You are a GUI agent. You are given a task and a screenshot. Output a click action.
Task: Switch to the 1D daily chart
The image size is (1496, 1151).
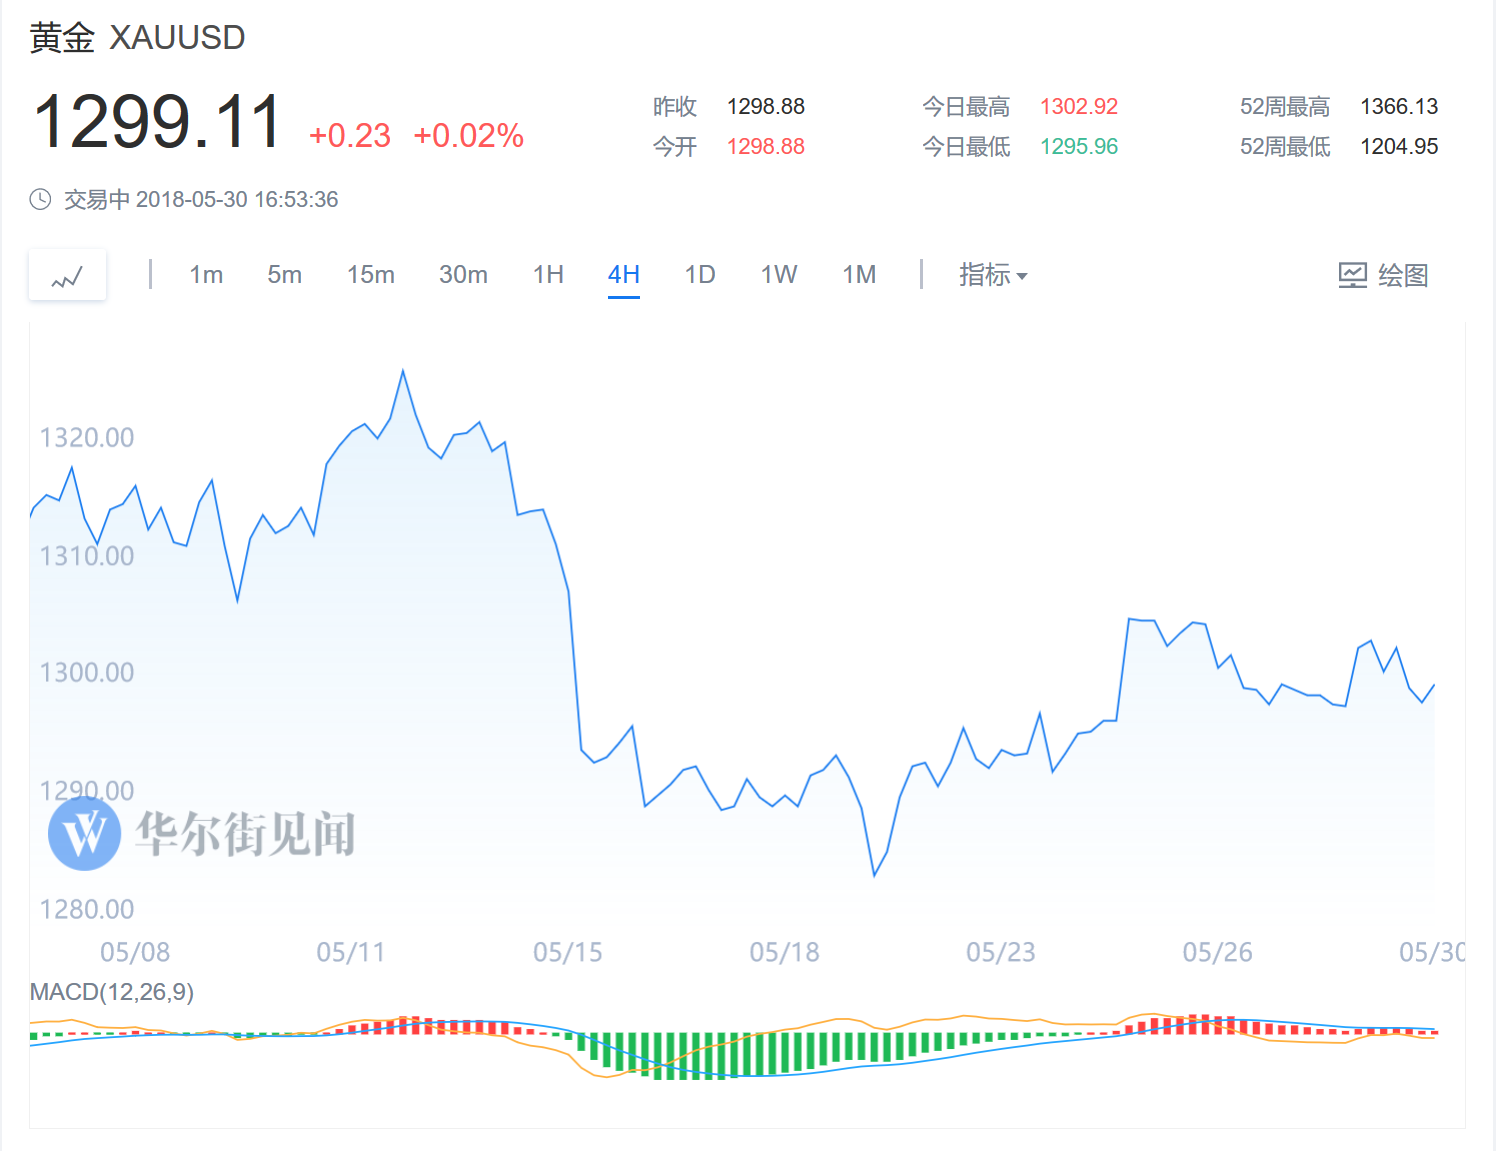coord(700,275)
